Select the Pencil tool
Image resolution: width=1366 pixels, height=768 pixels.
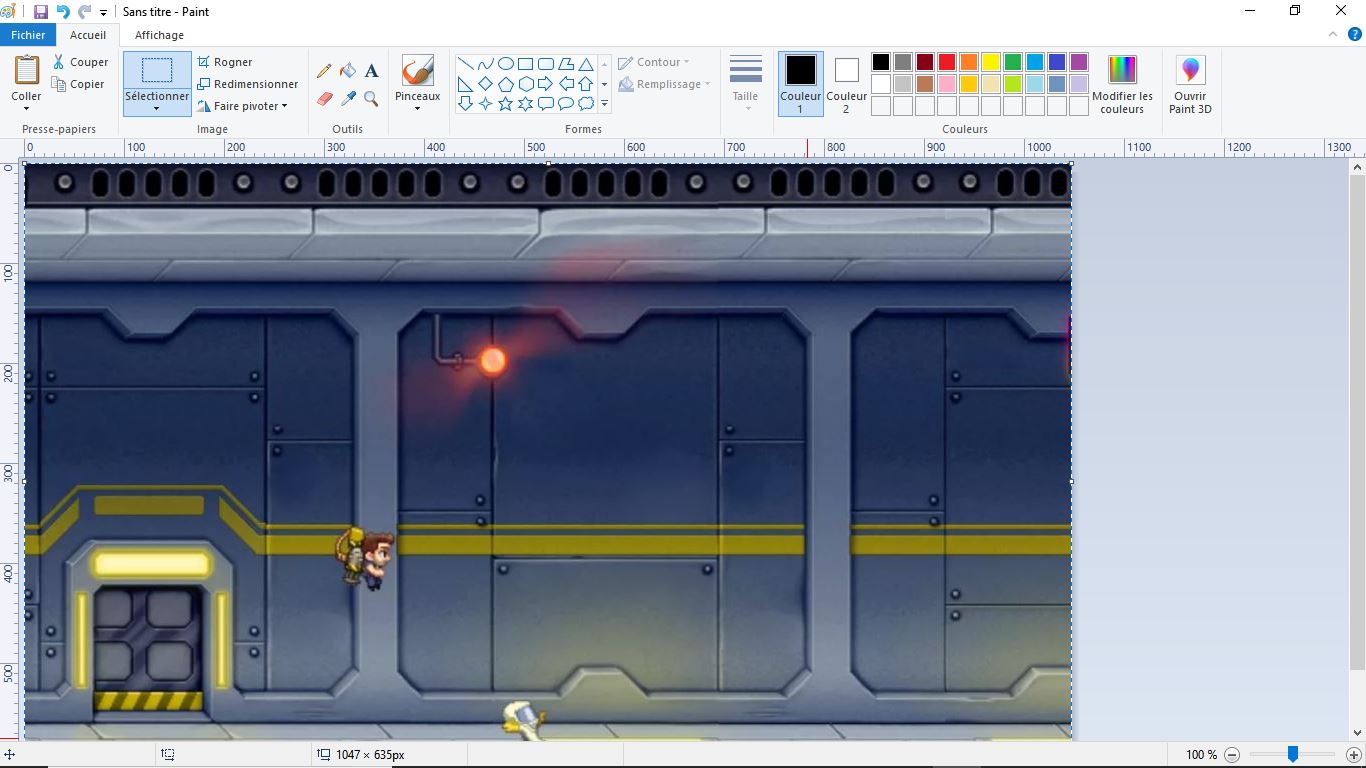pos(324,71)
